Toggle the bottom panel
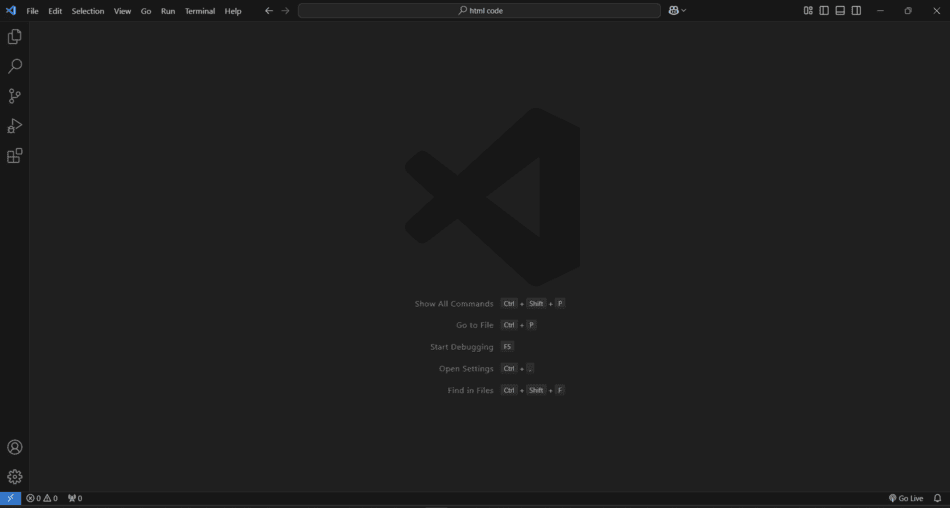 (x=840, y=10)
